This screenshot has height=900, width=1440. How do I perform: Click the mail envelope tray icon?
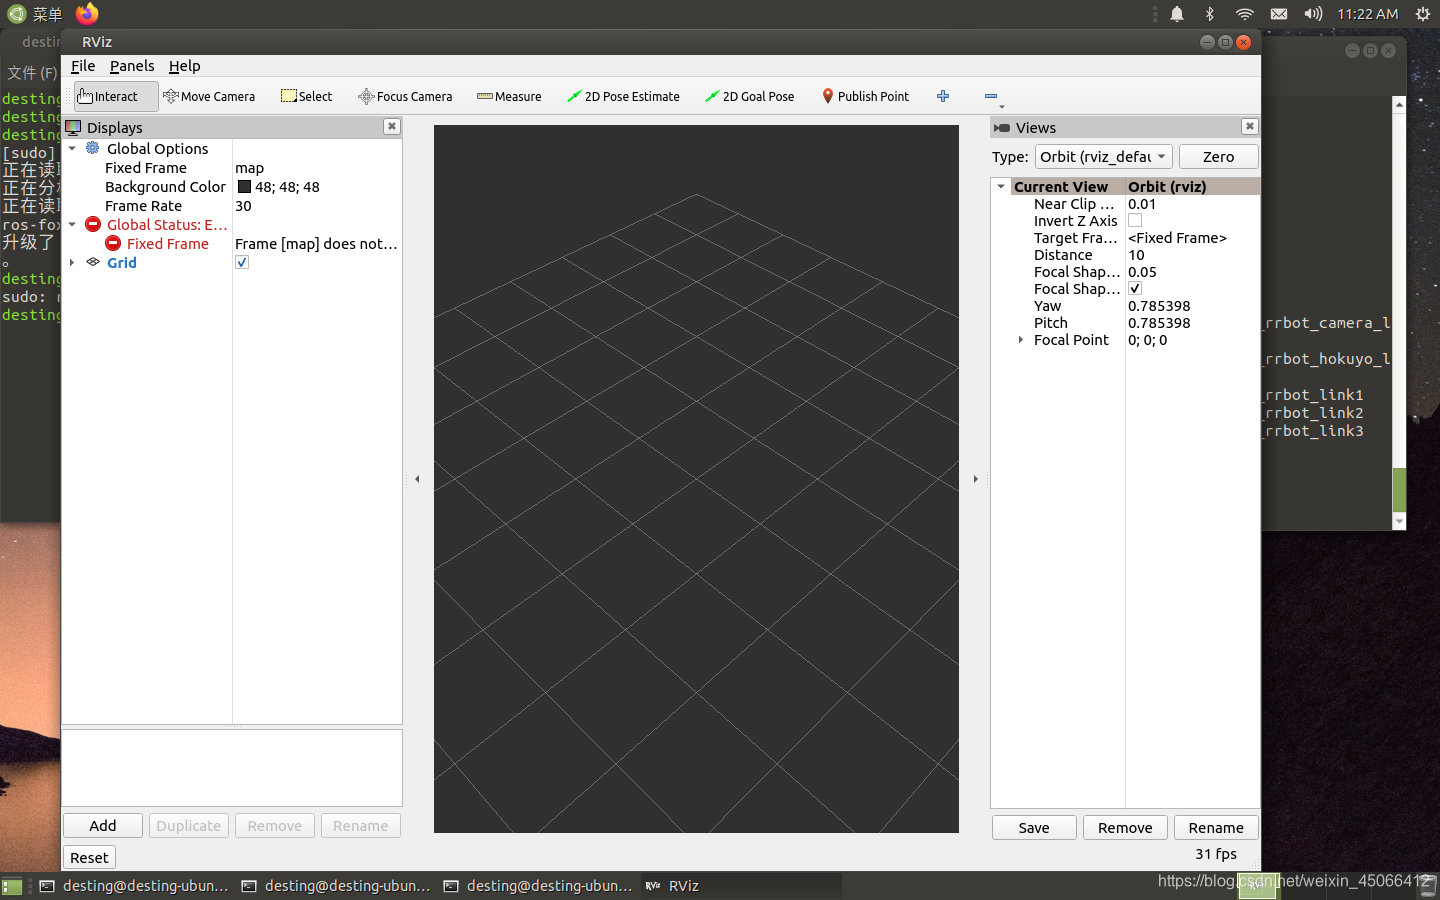tap(1279, 14)
